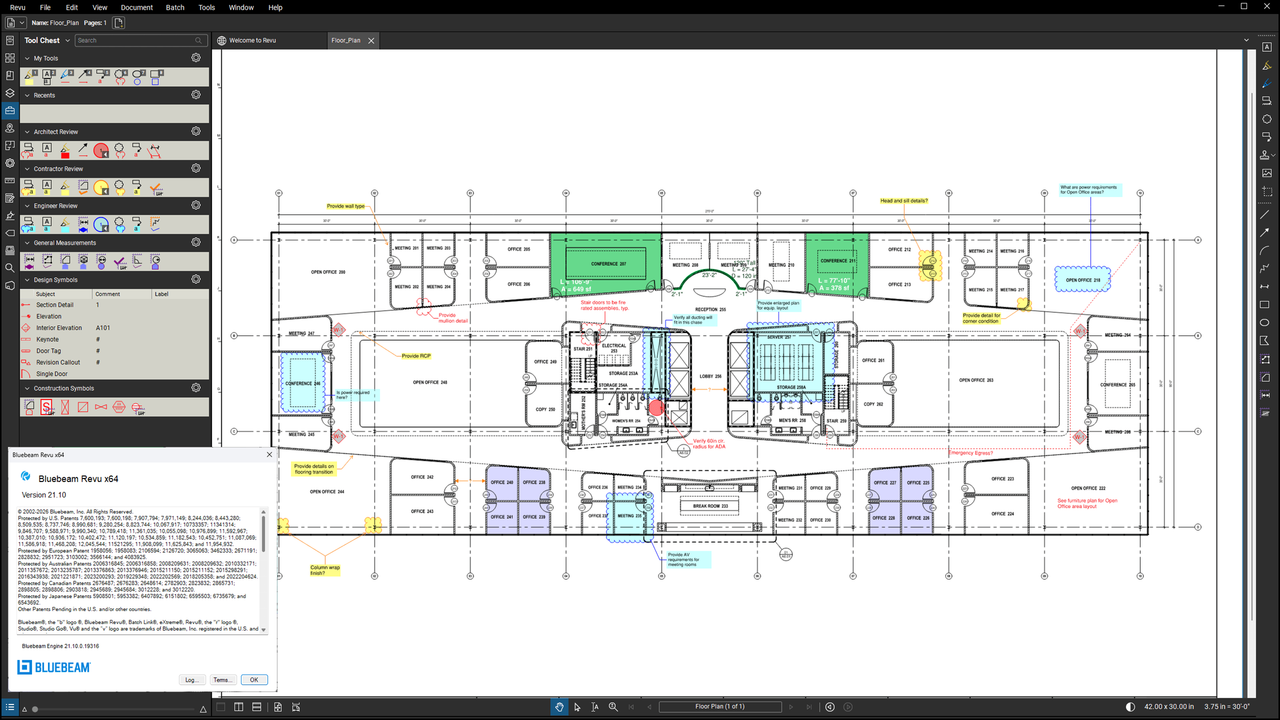Open the Thumbnails panel in left sidebar

click(10, 58)
